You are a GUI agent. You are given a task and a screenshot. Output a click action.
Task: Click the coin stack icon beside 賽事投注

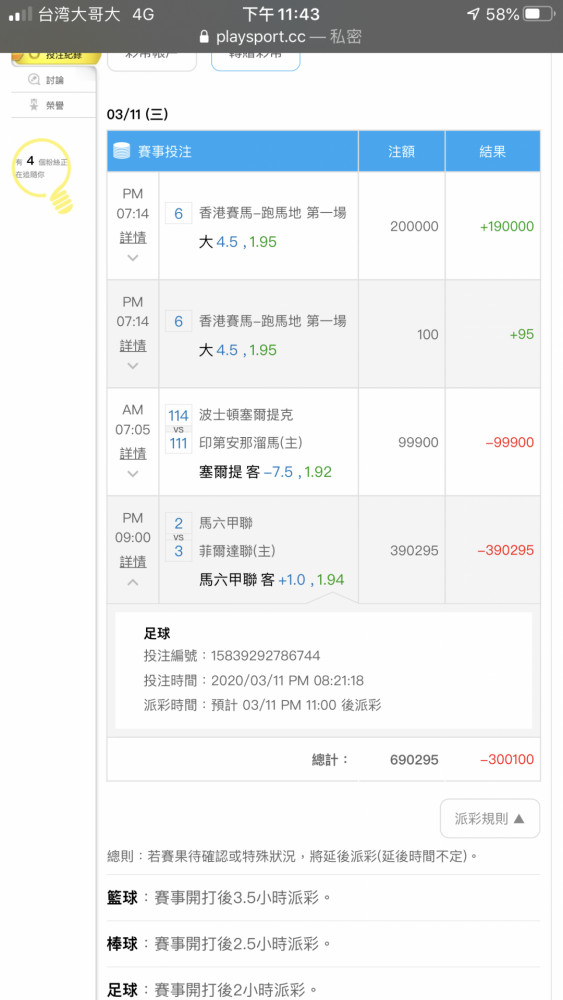click(x=121, y=151)
